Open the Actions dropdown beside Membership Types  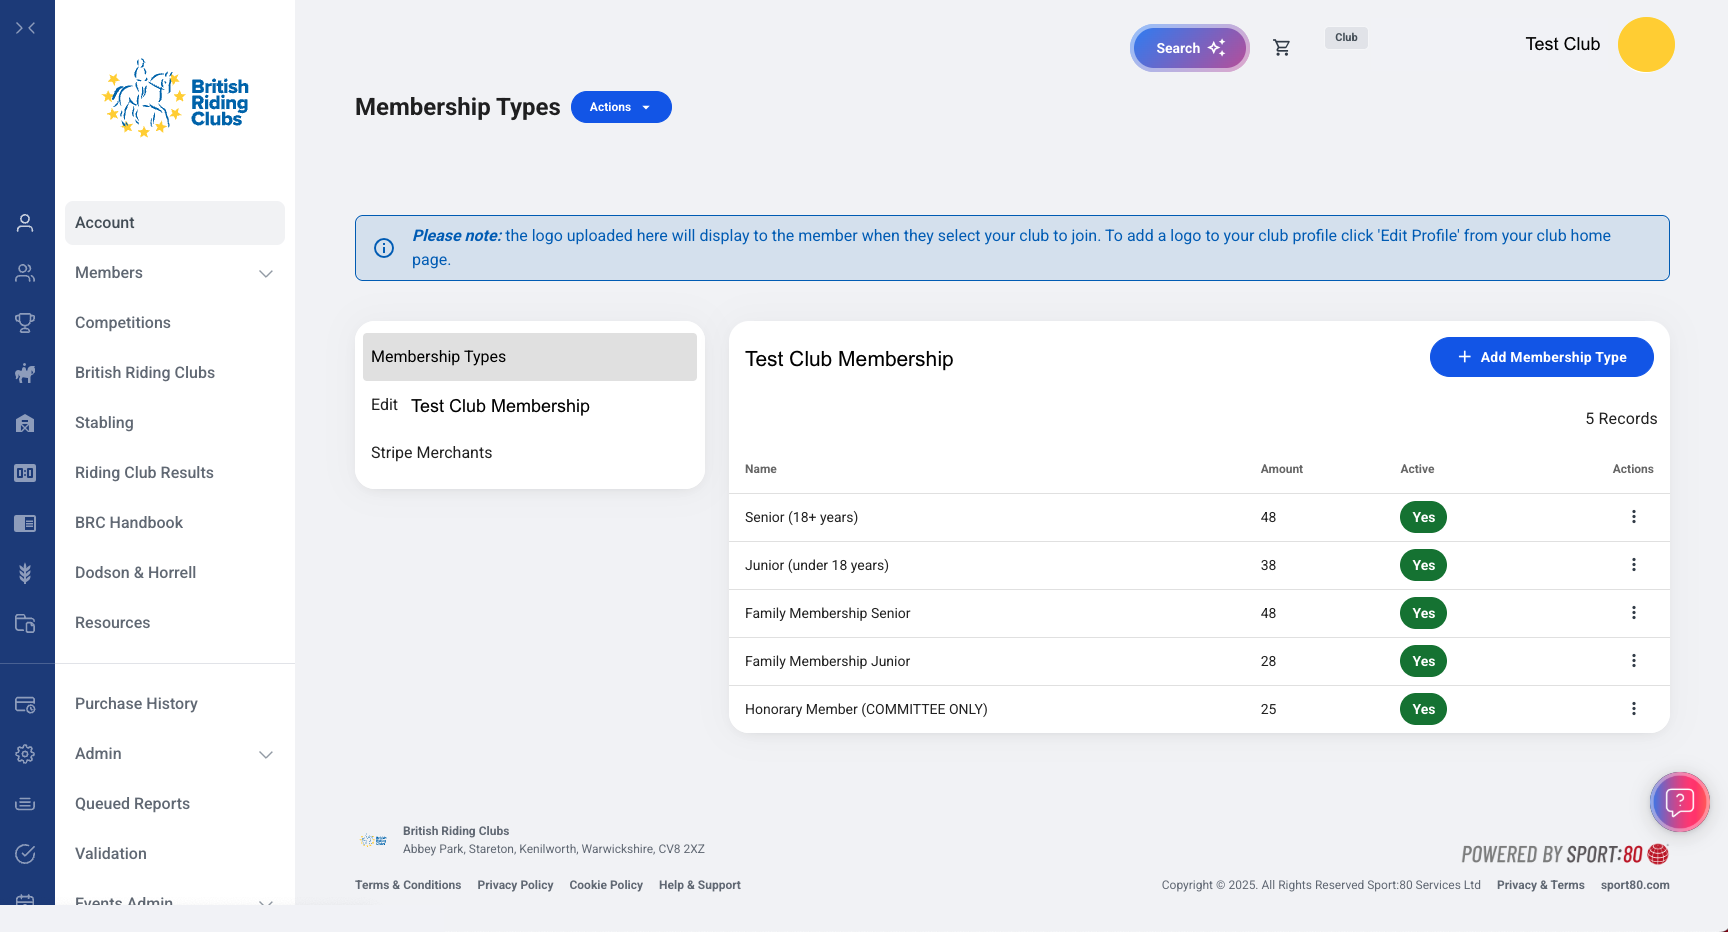(x=620, y=107)
